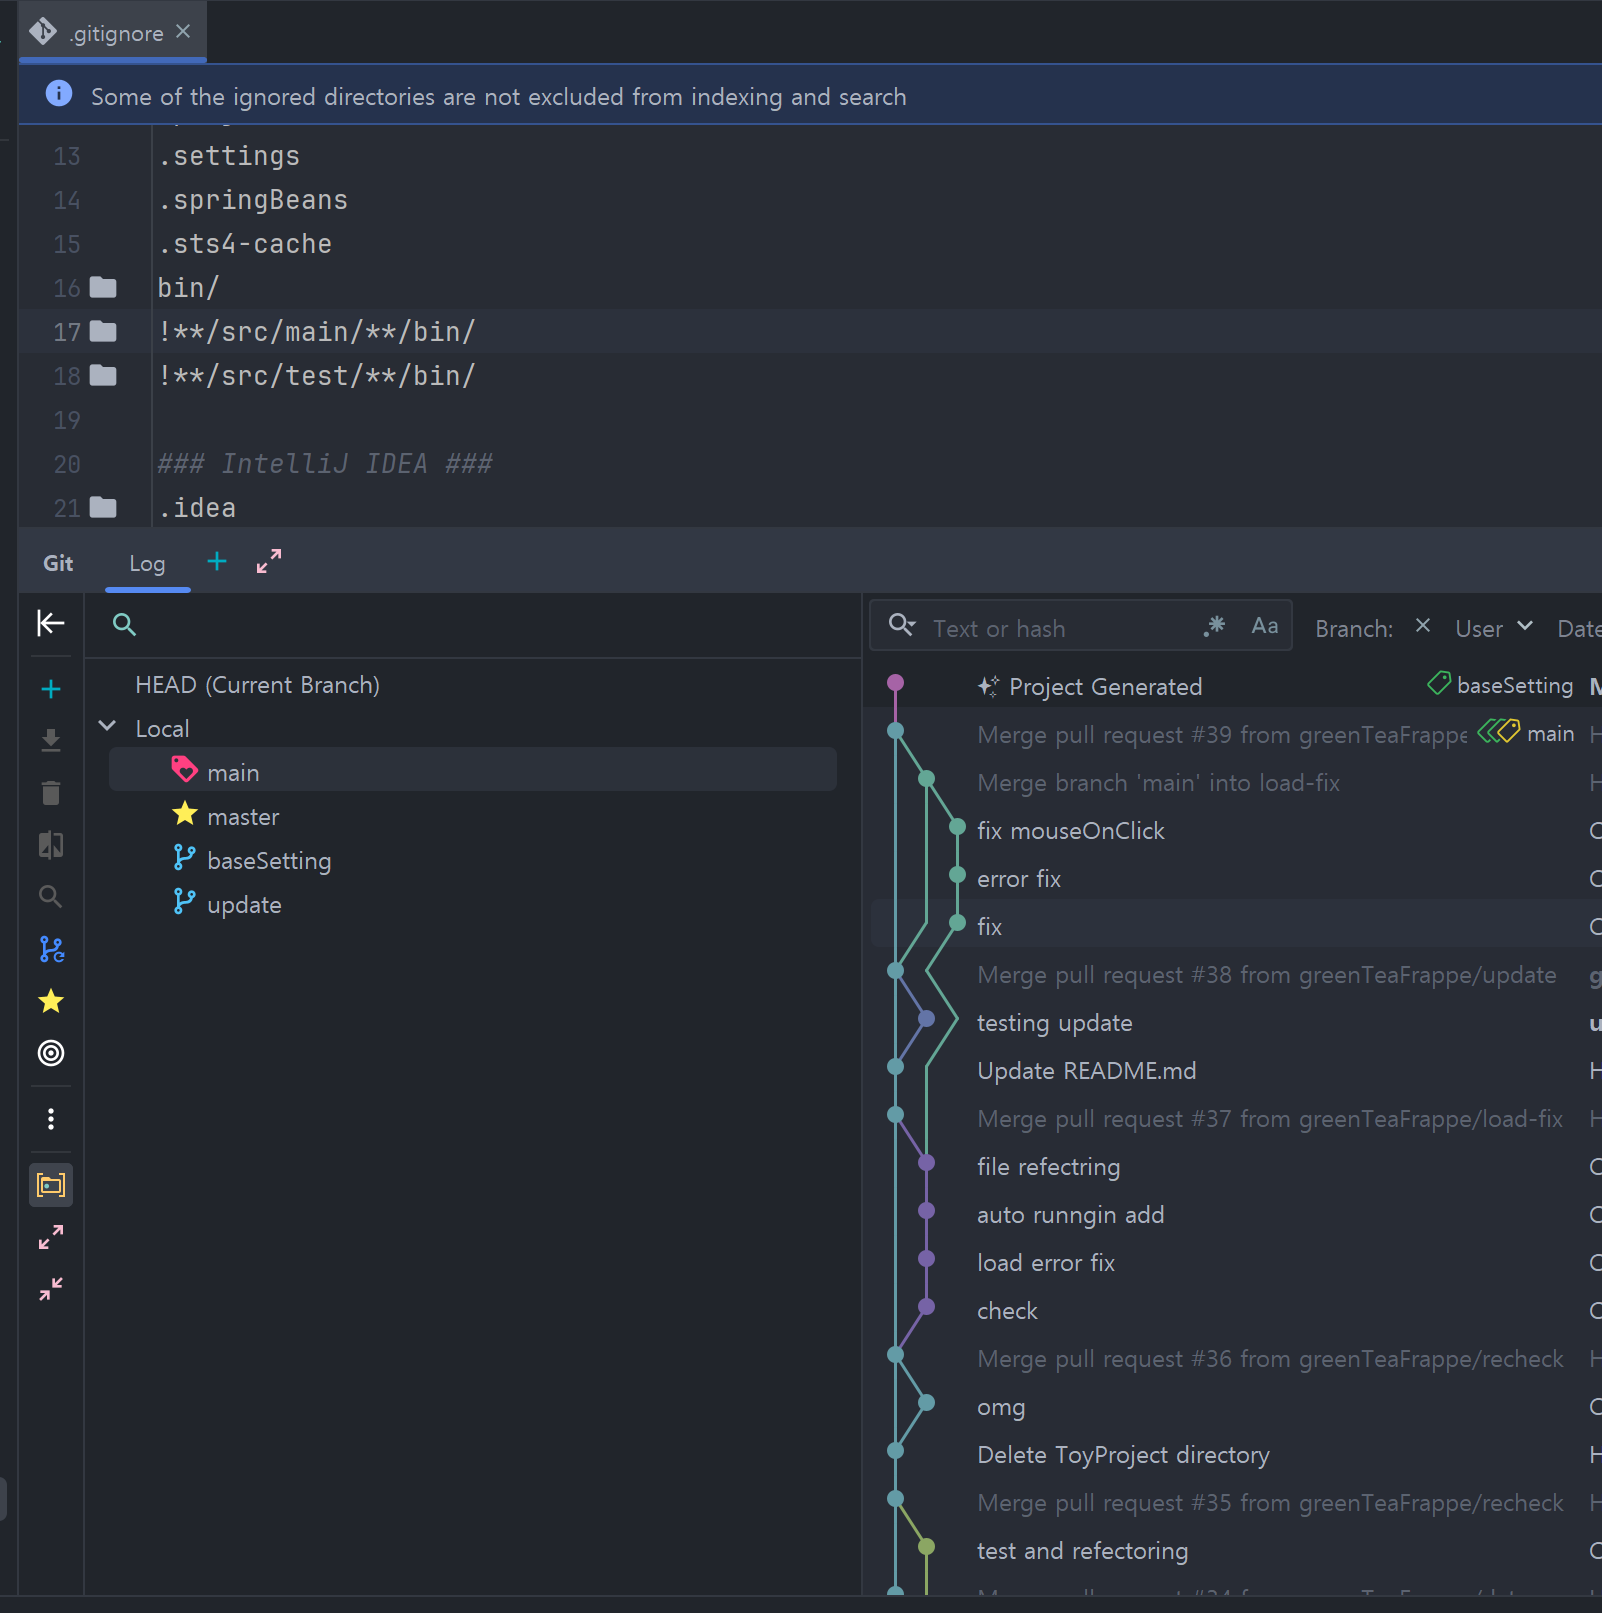Click folder icon on line 18 gutter
Image resolution: width=1602 pixels, height=1613 pixels.
pos(103,376)
